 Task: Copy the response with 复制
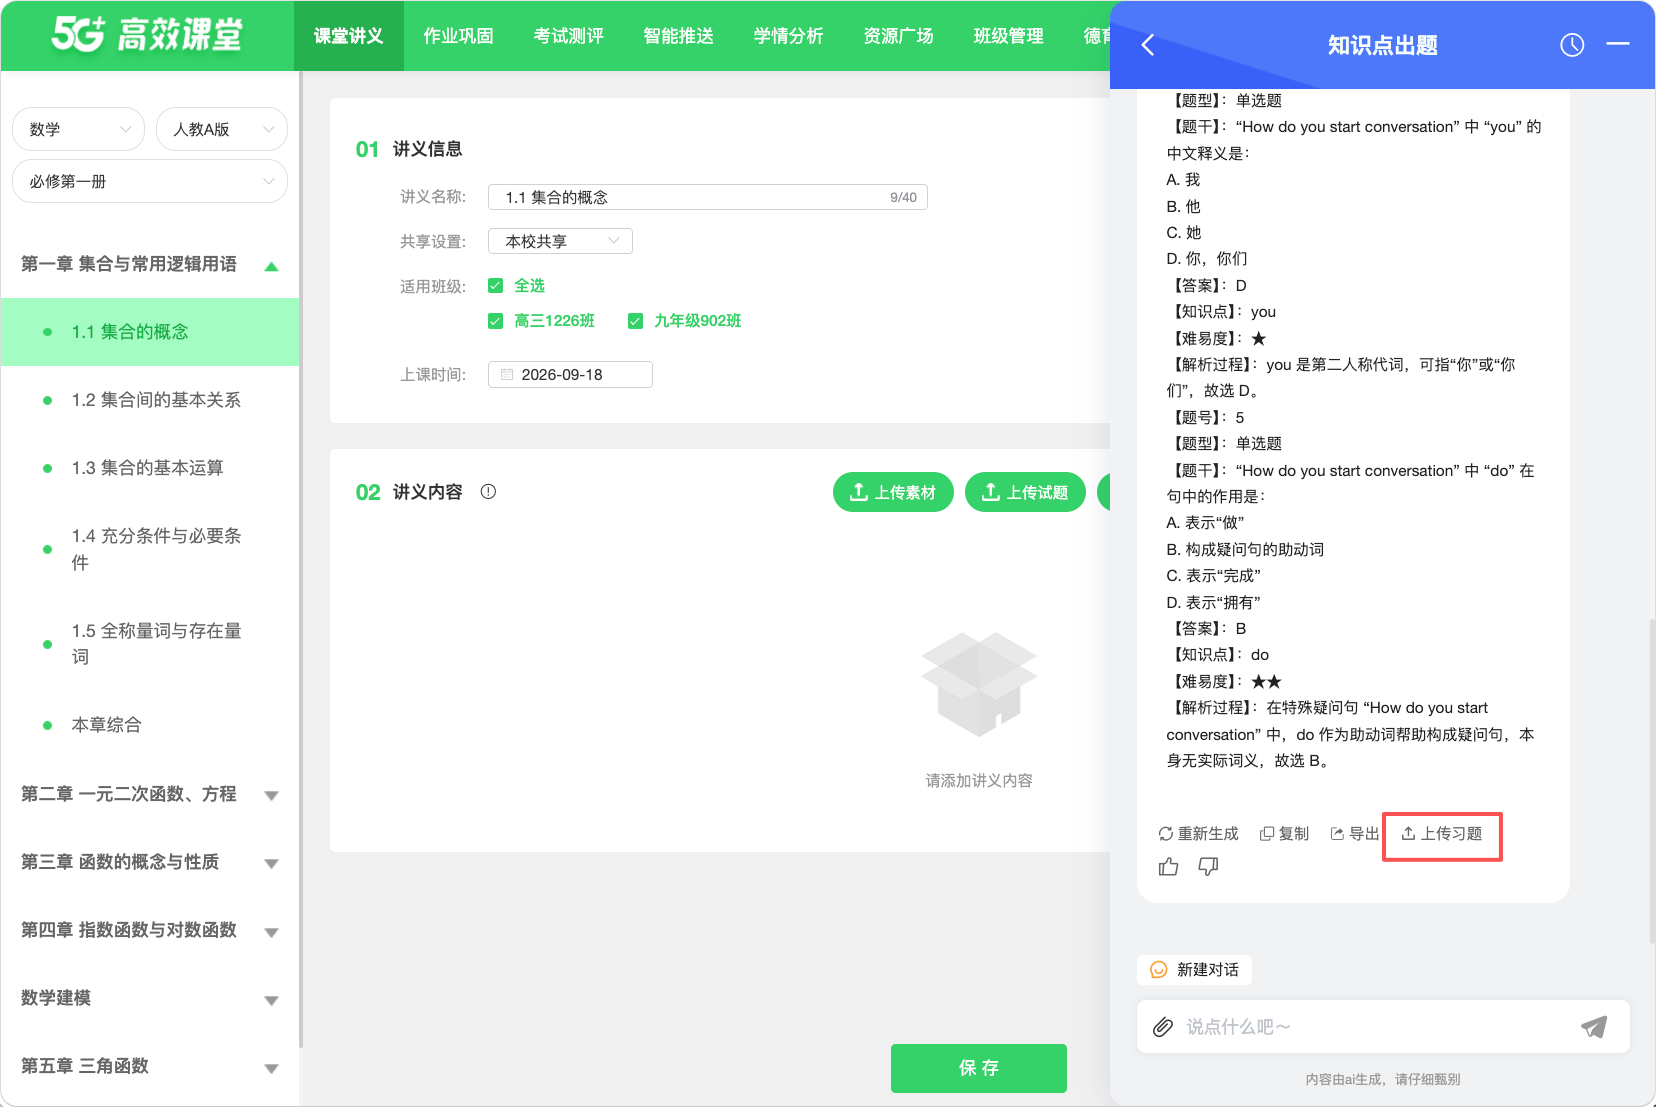pos(1284,834)
